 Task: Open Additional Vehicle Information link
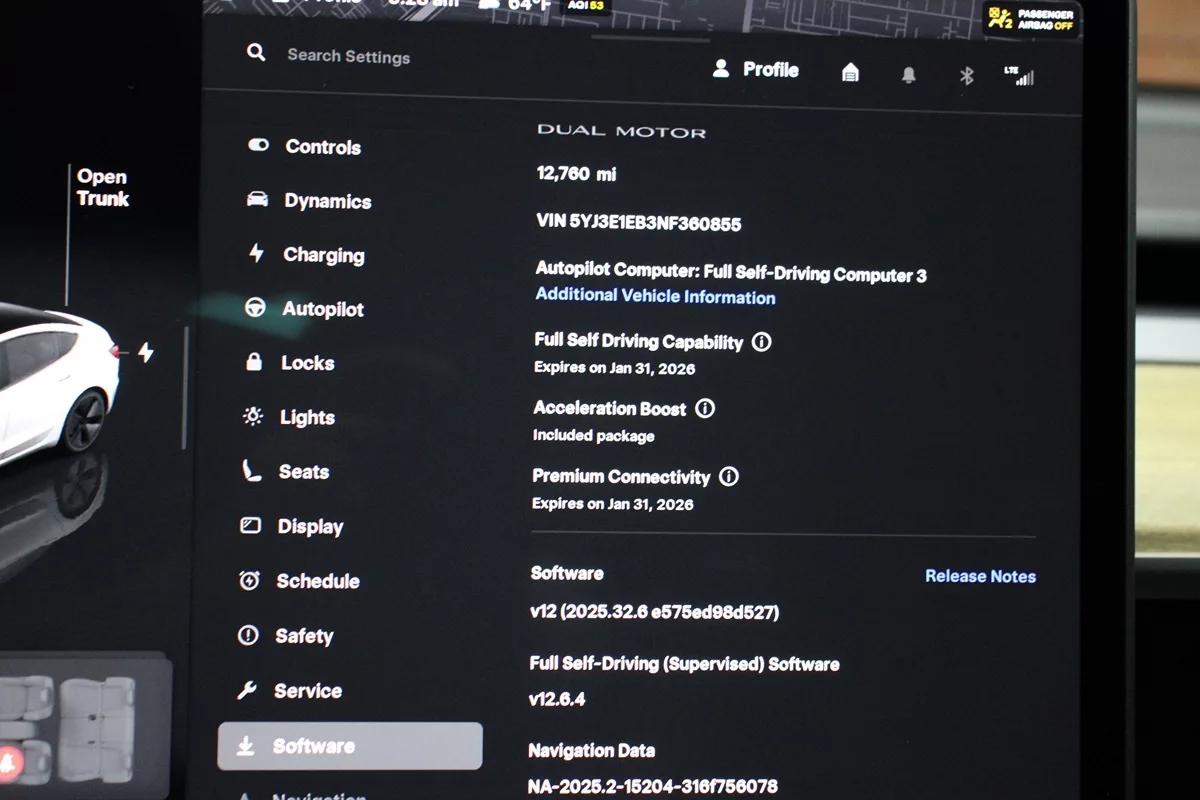click(655, 296)
